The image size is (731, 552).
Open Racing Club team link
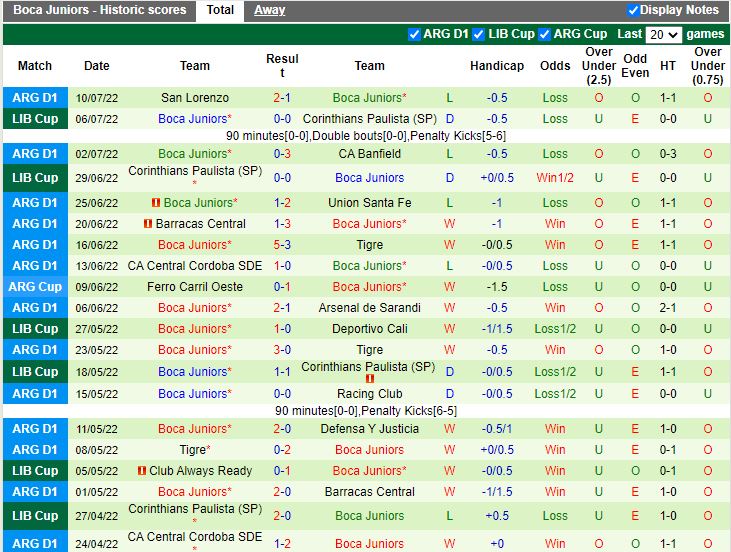[369, 394]
